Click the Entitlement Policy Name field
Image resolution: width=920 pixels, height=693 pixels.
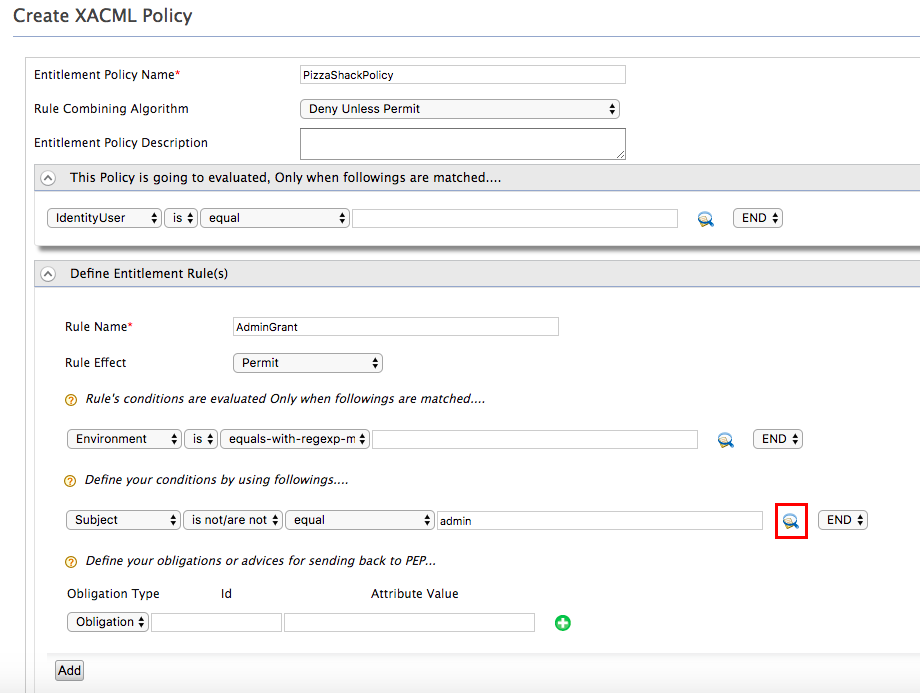(x=462, y=74)
